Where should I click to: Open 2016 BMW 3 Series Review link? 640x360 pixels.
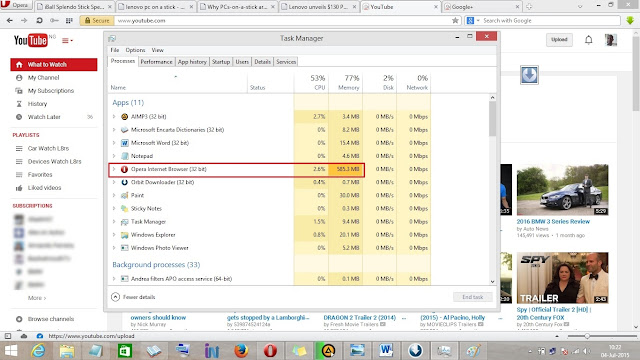pyautogui.click(x=553, y=221)
